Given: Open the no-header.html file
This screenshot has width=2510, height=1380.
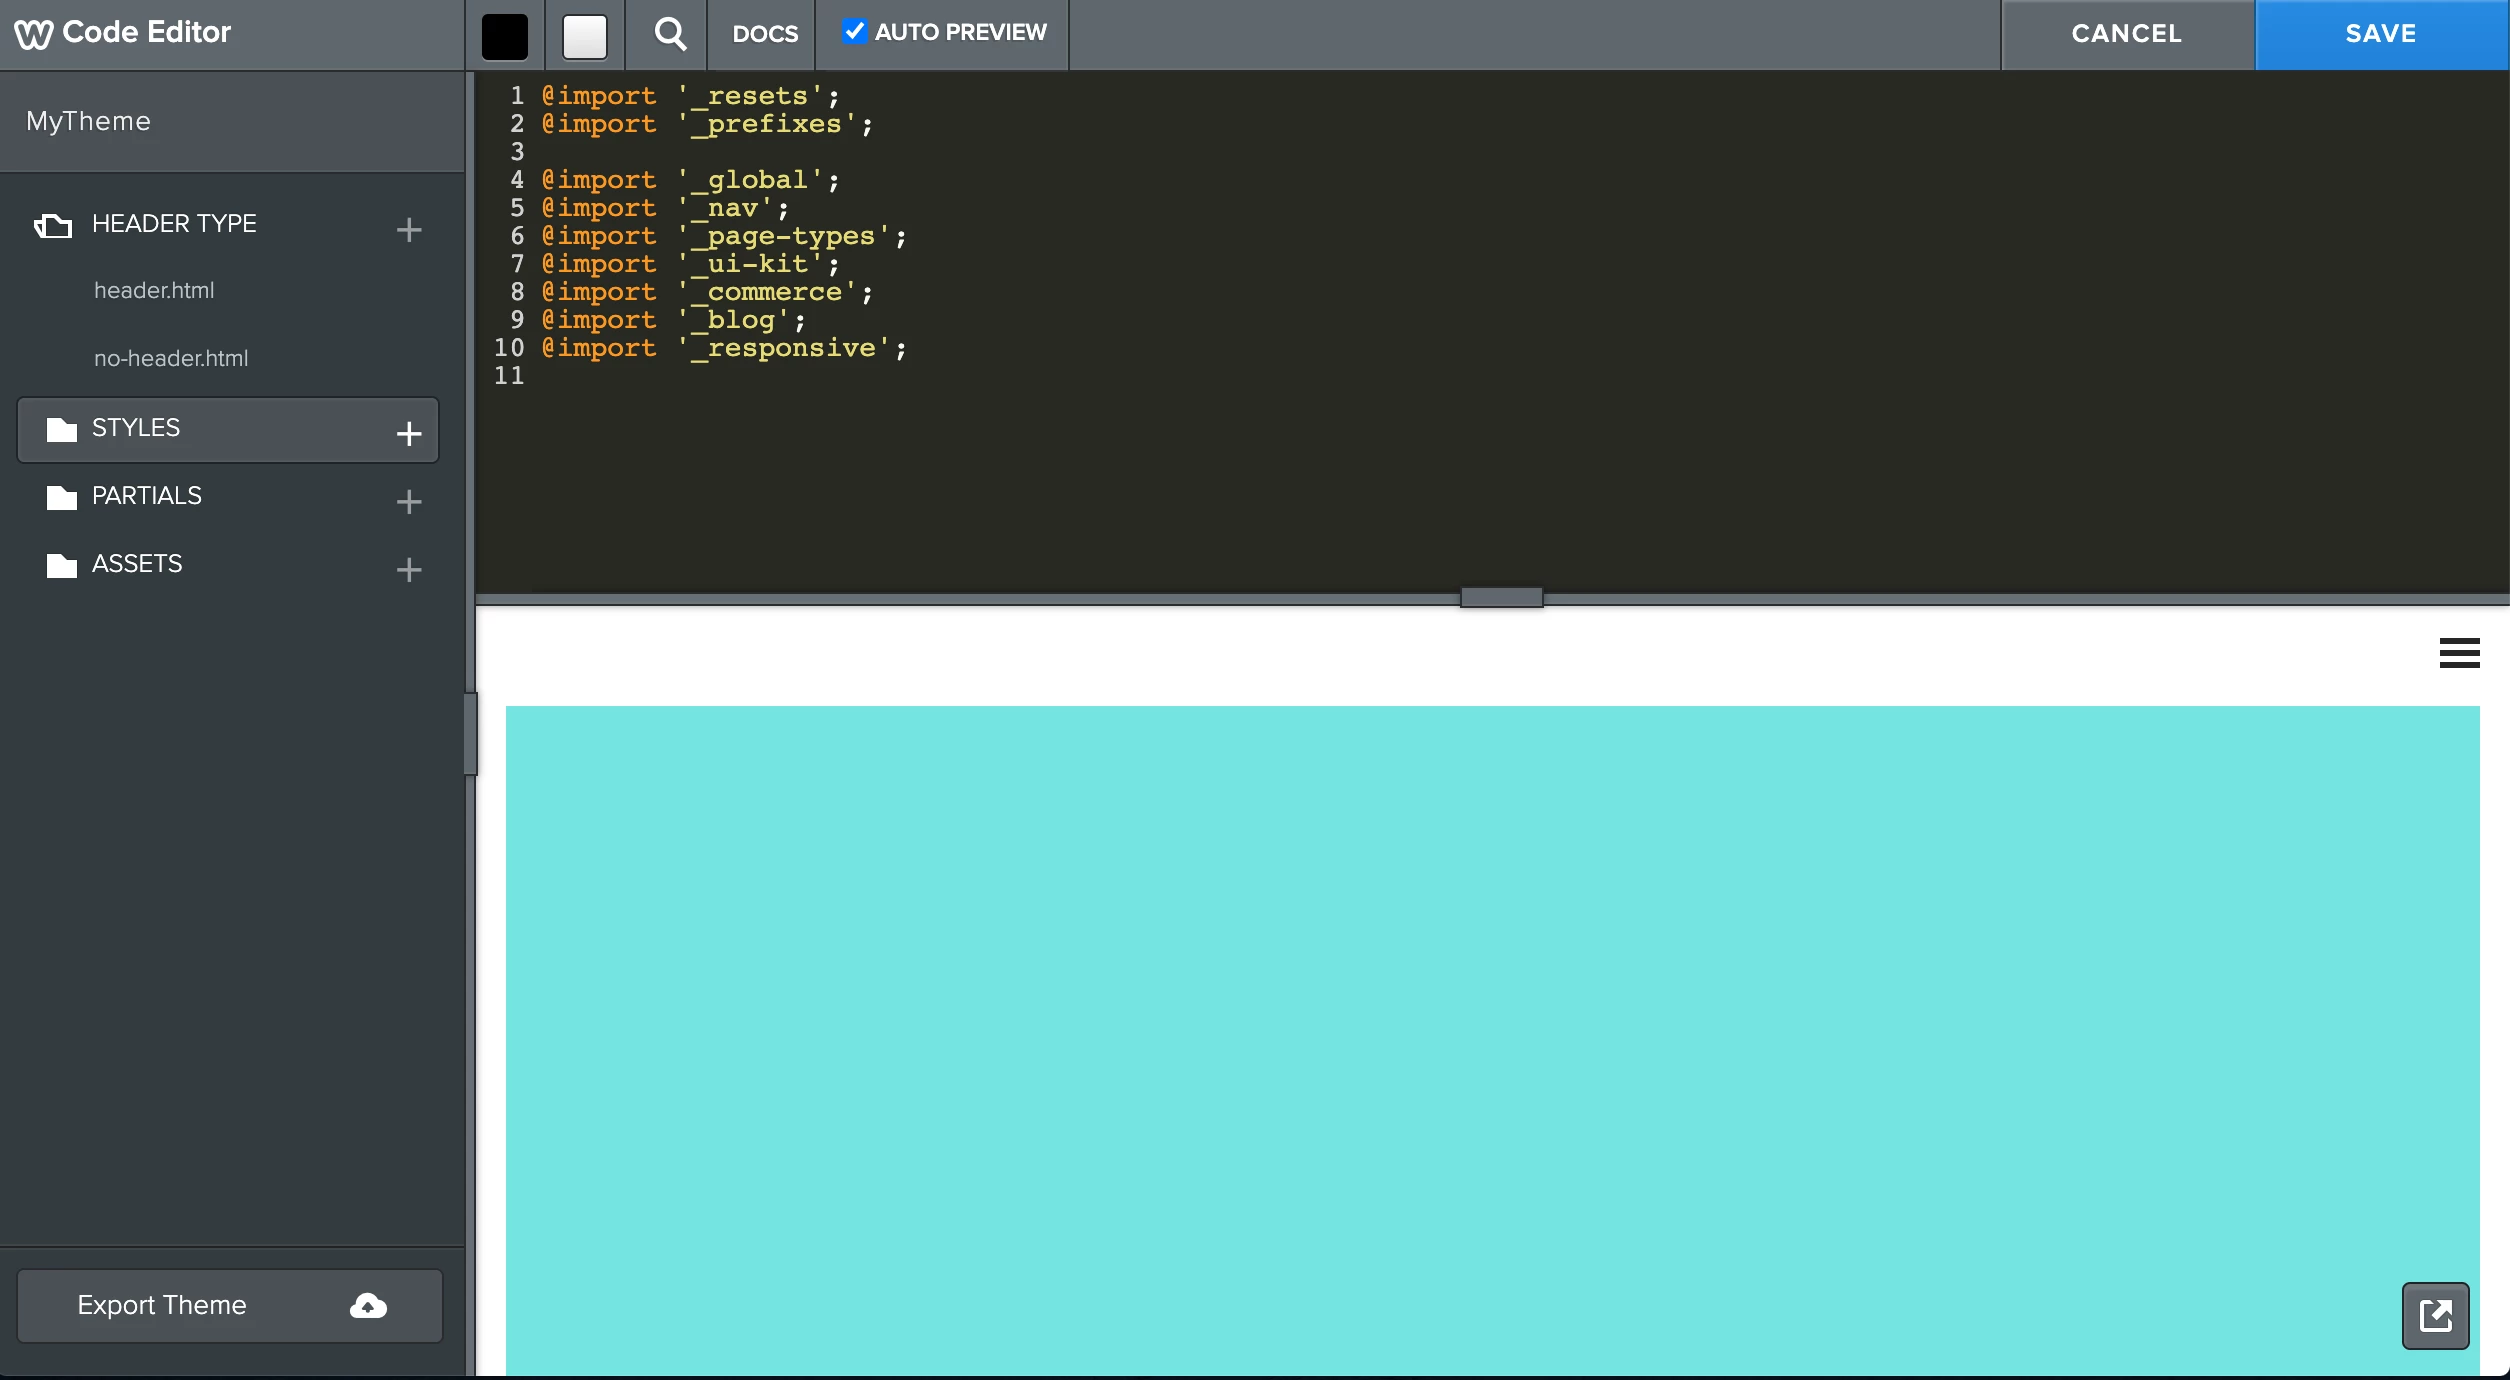Looking at the screenshot, I should (171, 358).
